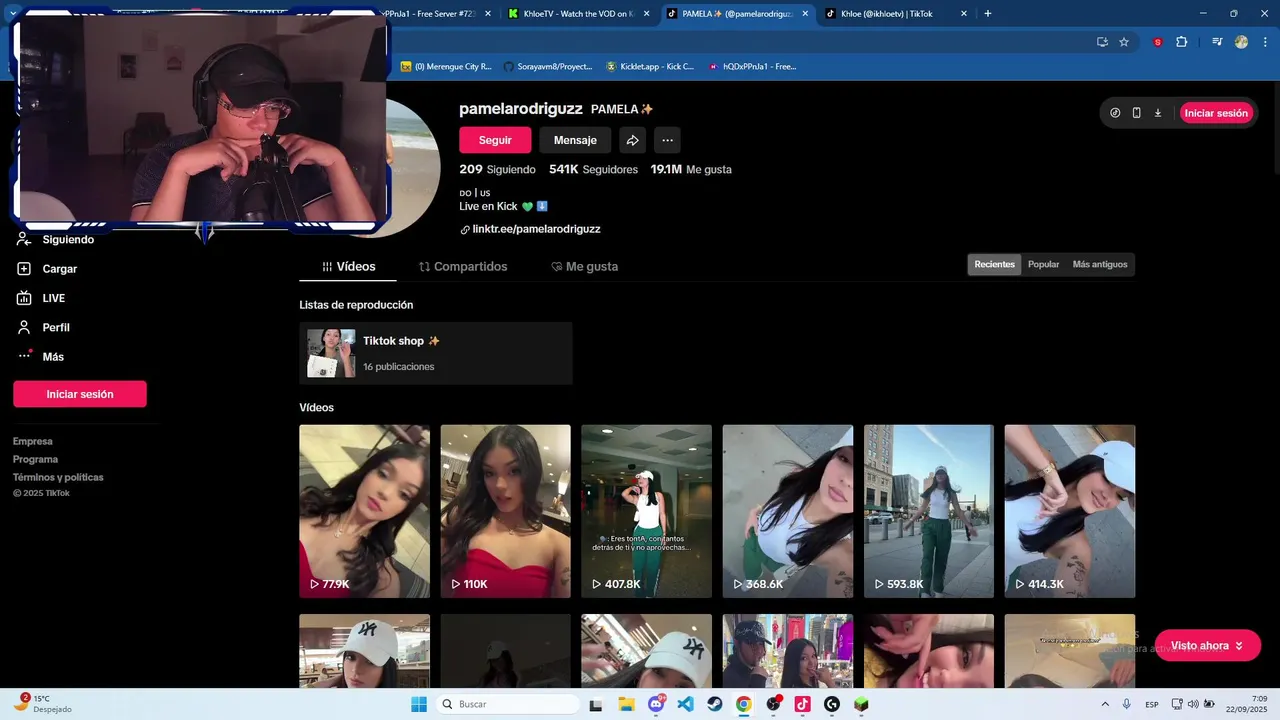Switch to the Me gusta tab
Viewport: 1280px width, 720px height.
coord(585,267)
